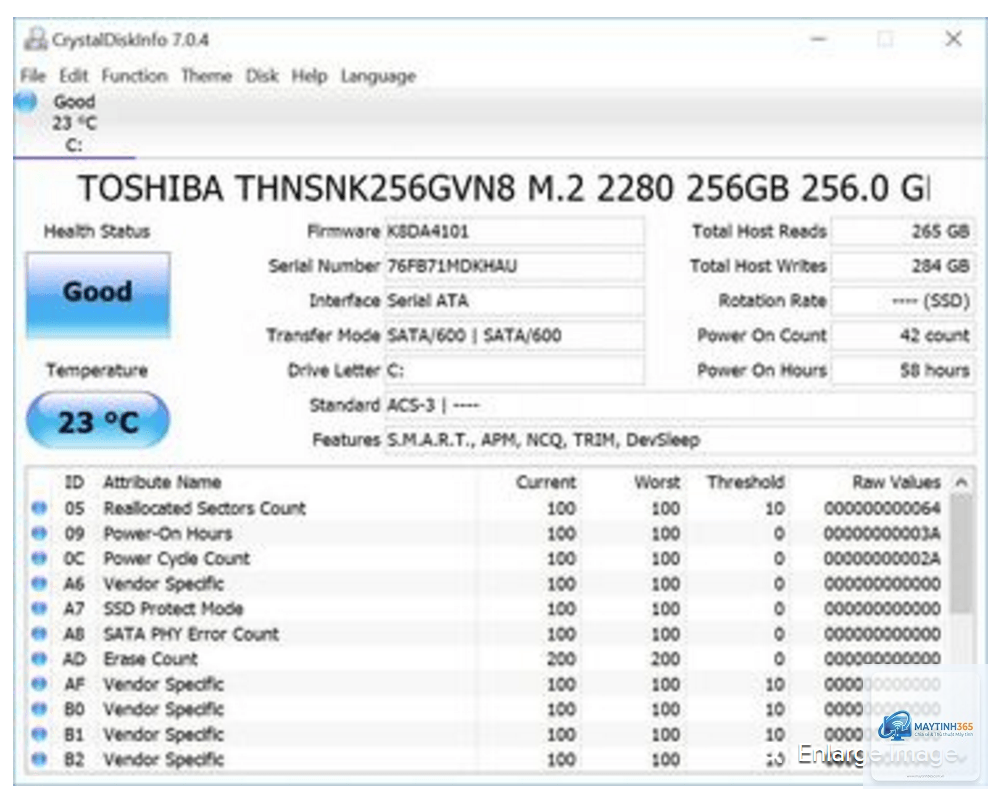
Task: Select the Power-On Hours attribute name
Action: point(168,534)
